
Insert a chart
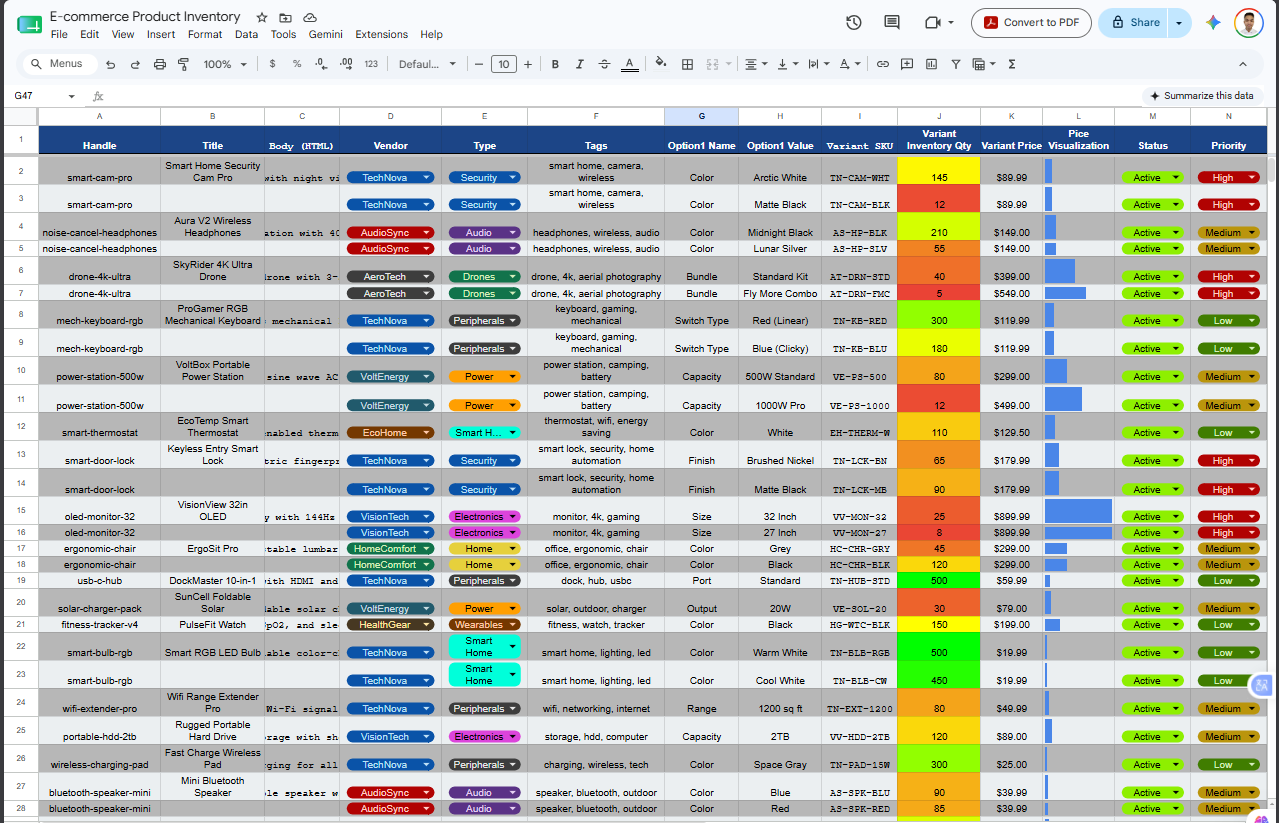point(932,64)
